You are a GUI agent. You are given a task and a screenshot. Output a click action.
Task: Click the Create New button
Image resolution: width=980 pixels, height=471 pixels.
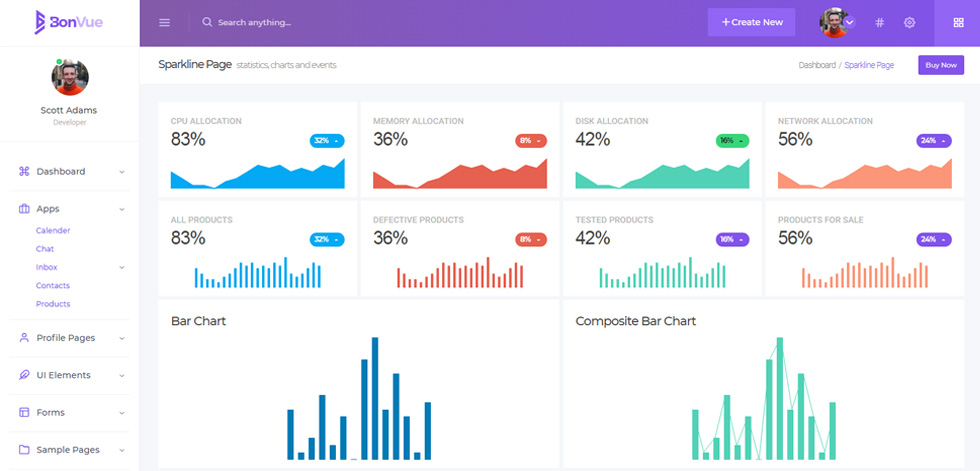751,22
